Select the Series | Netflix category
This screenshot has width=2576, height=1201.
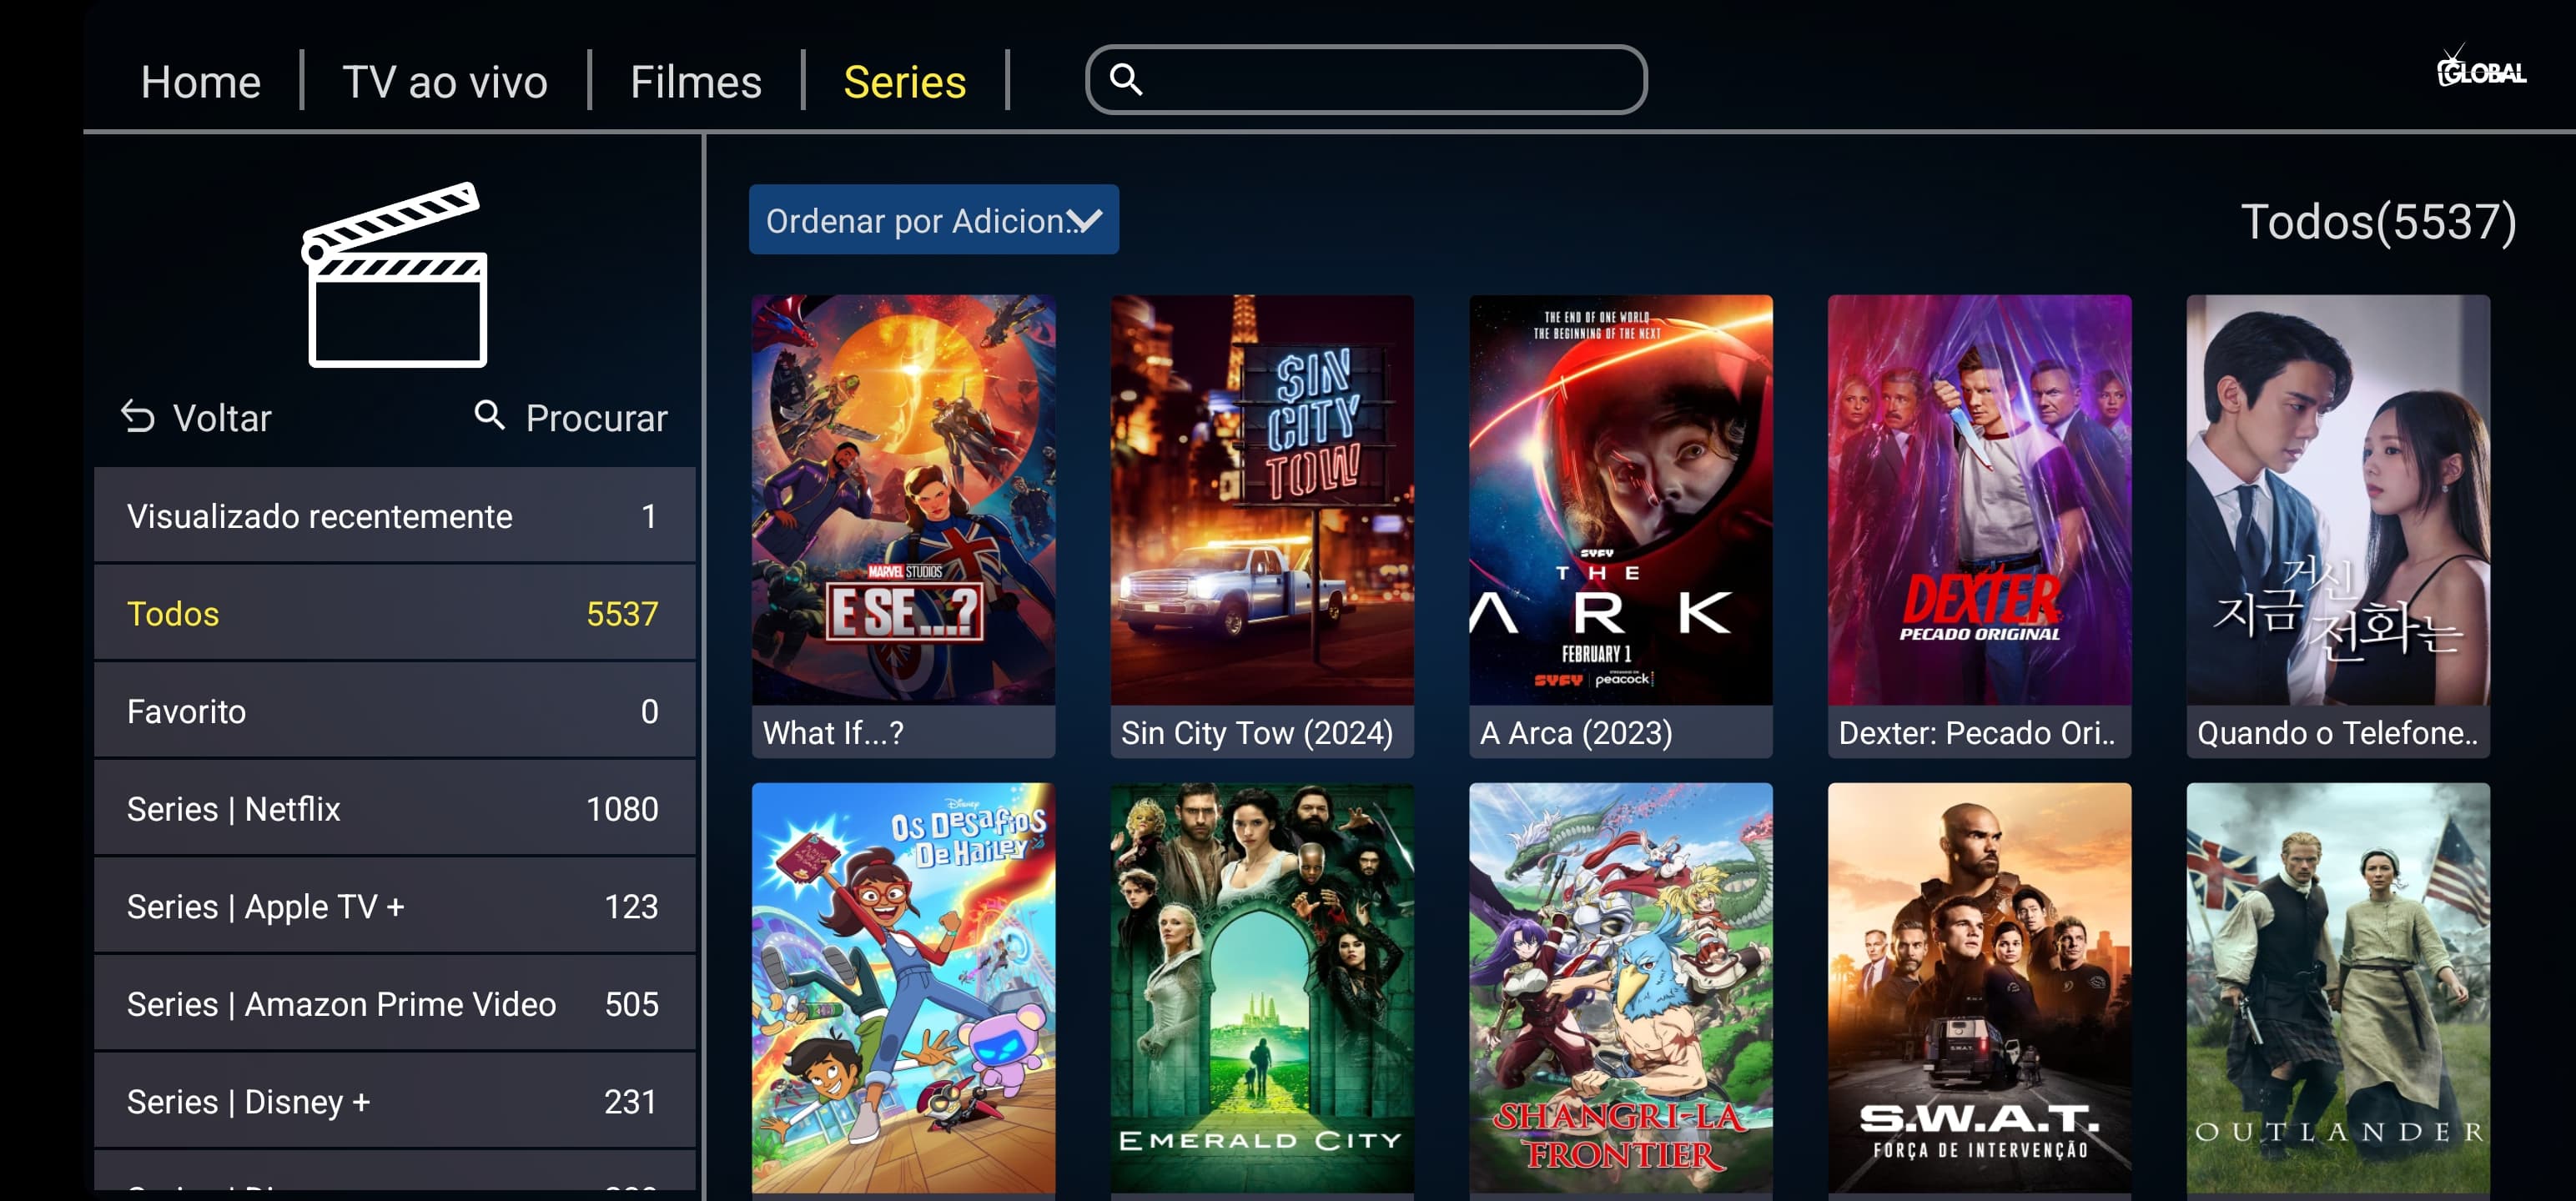point(394,808)
